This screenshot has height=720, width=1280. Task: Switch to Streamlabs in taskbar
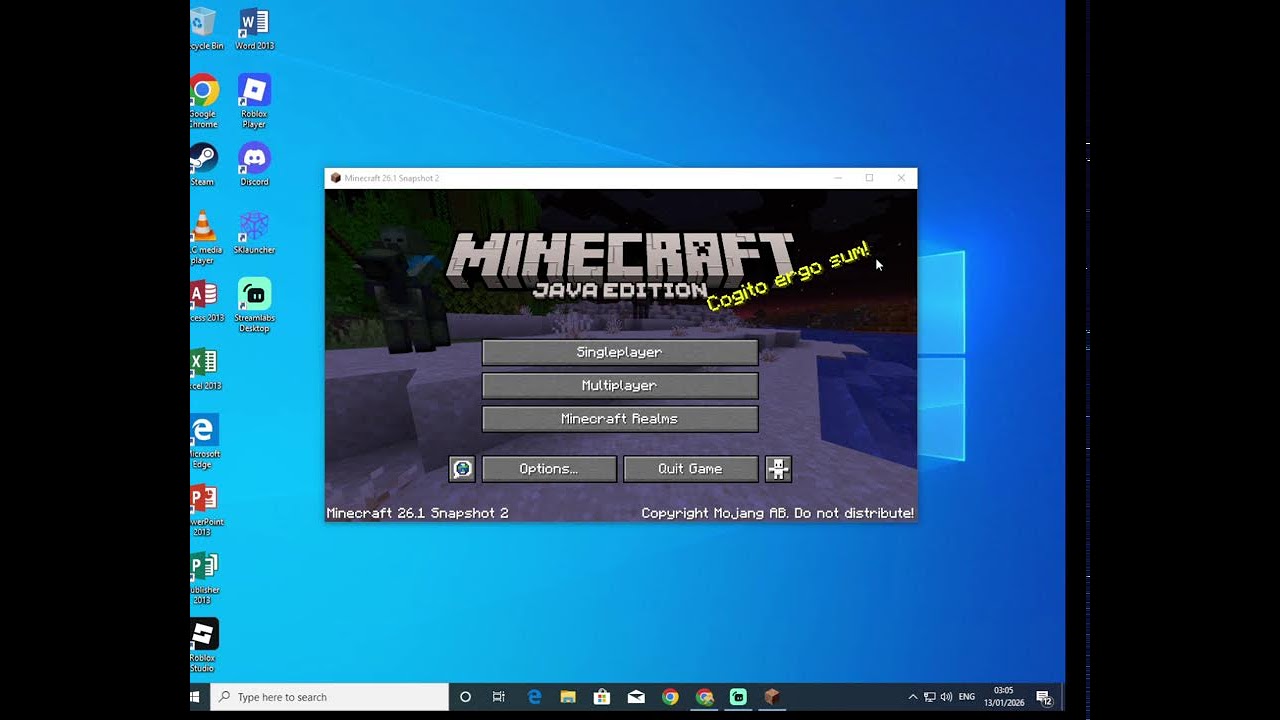pos(738,697)
